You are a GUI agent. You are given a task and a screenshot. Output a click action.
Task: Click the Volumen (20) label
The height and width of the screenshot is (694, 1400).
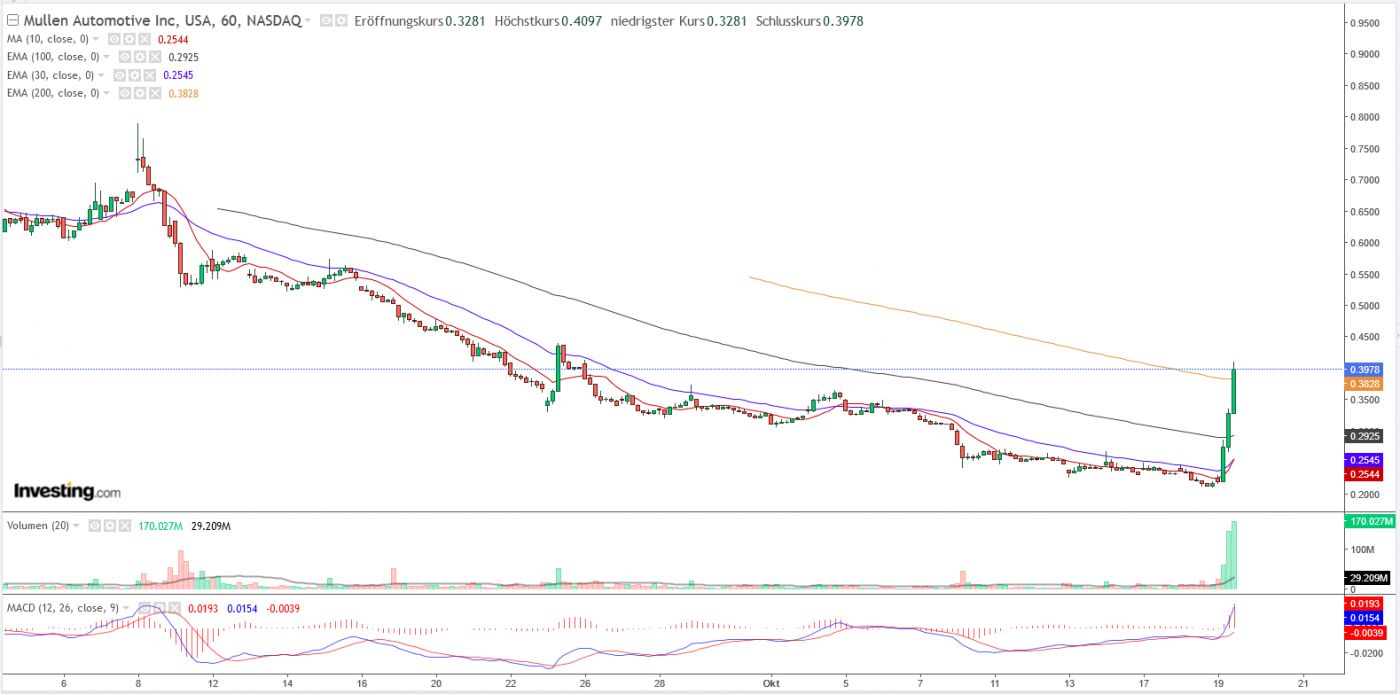click(38, 526)
